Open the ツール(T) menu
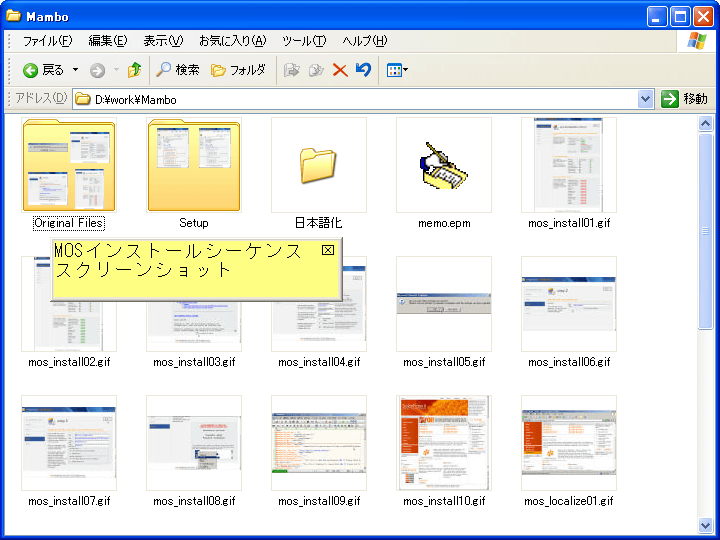 click(304, 41)
